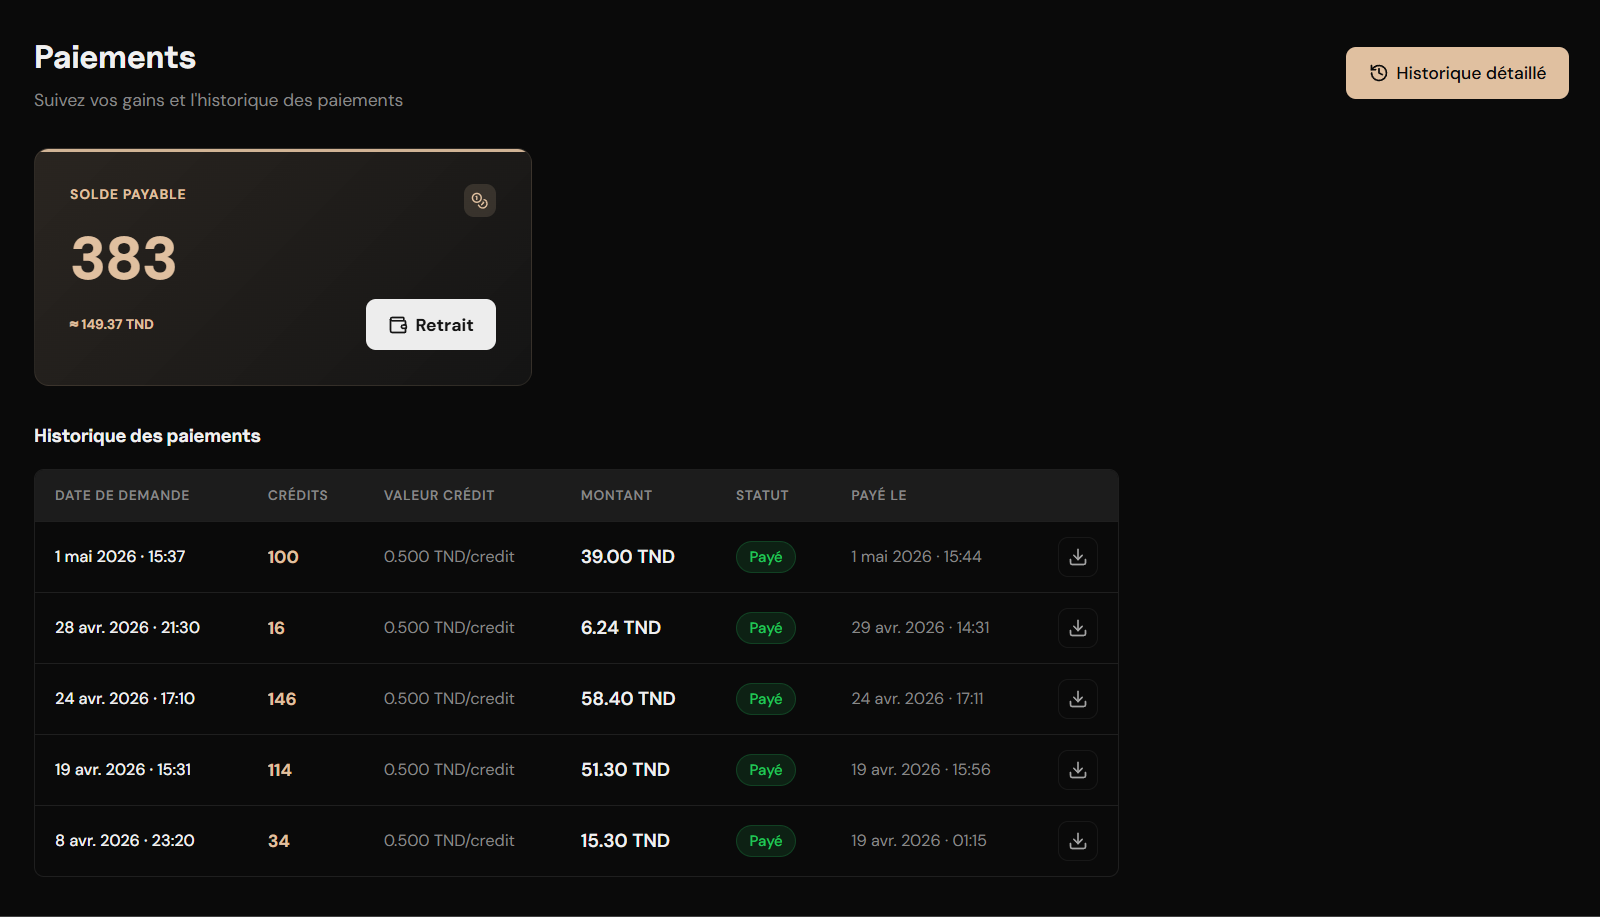Click the 39.00 TND amount
Viewport: 1600px width, 917px height.
[x=628, y=557]
